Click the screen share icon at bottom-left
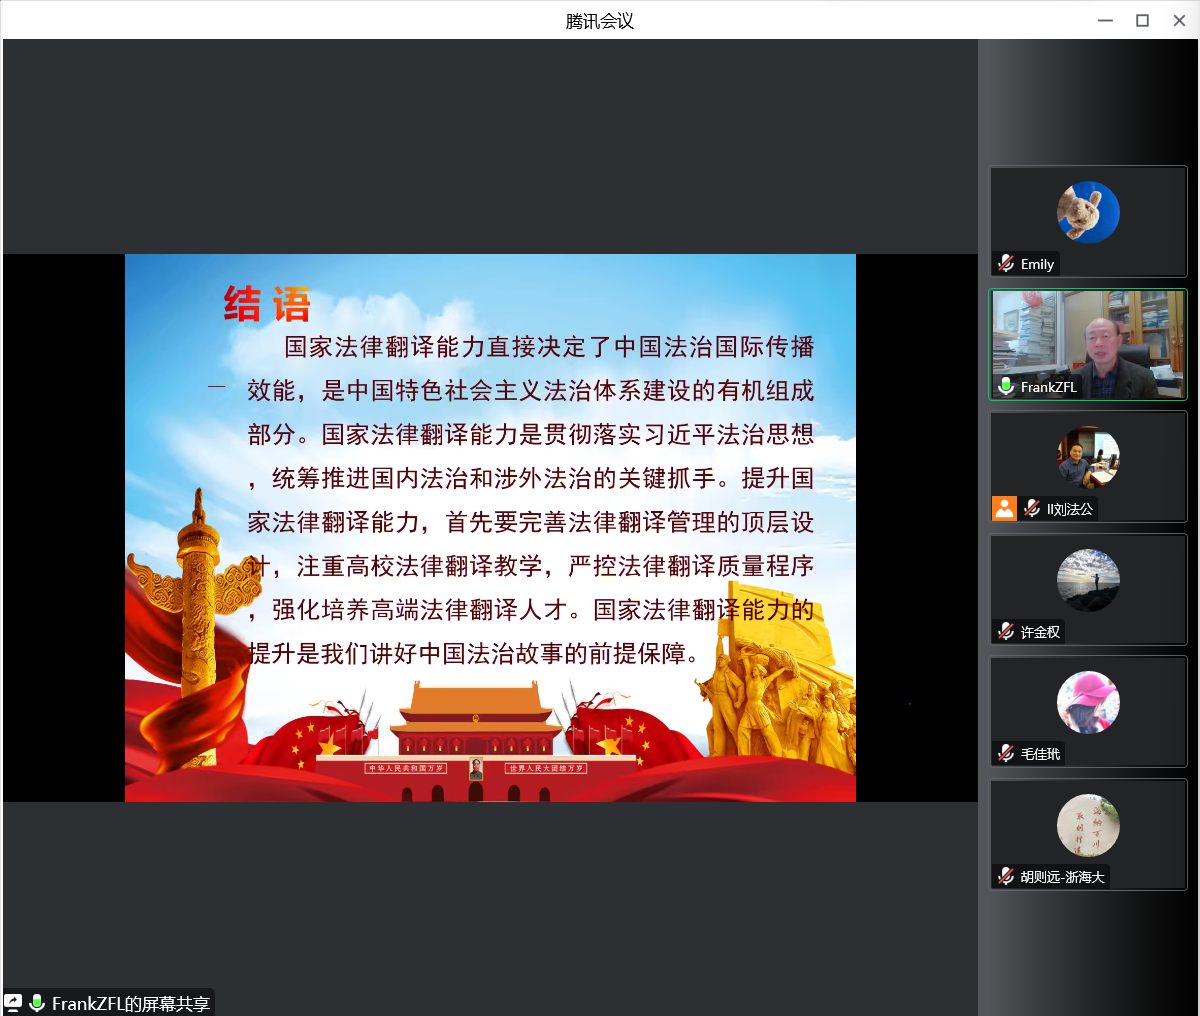1200x1016 pixels. (x=14, y=1003)
